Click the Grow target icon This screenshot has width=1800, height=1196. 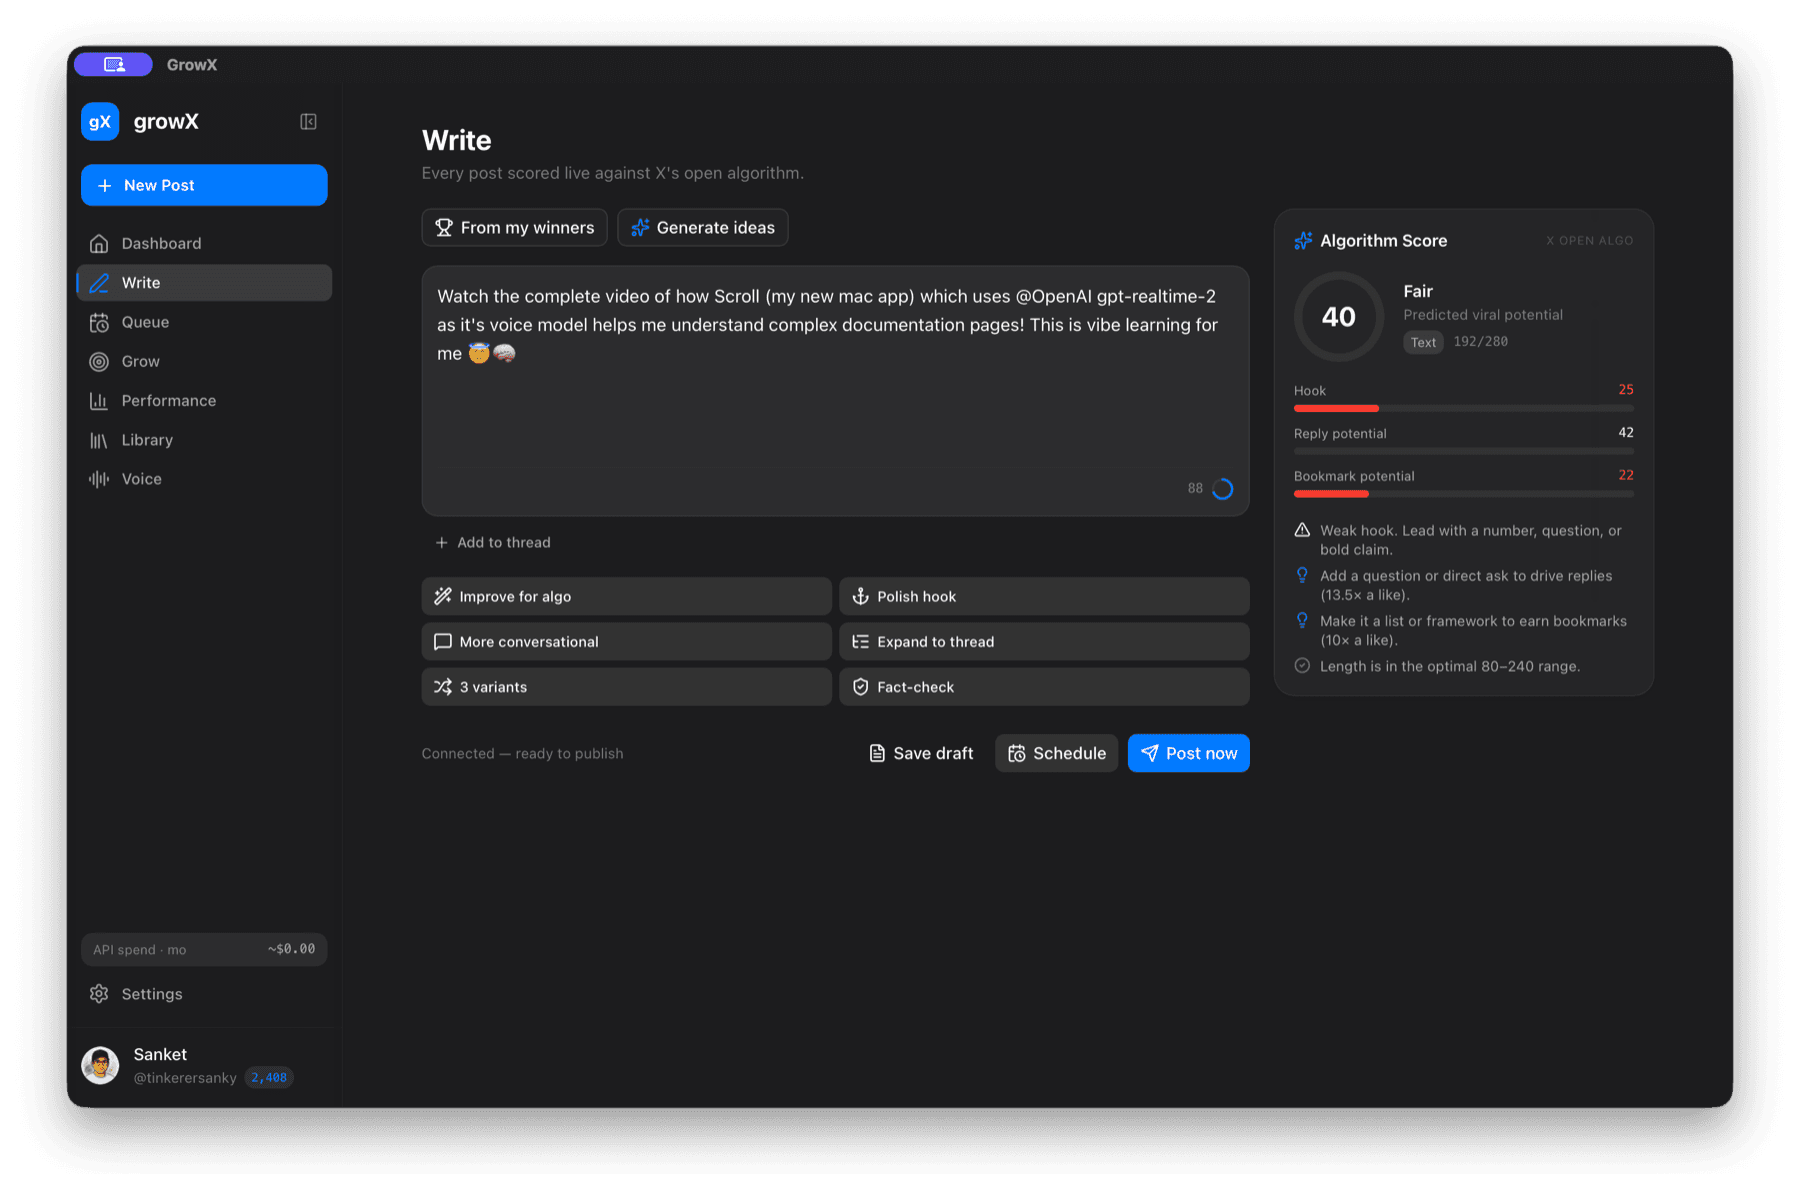[x=99, y=361]
